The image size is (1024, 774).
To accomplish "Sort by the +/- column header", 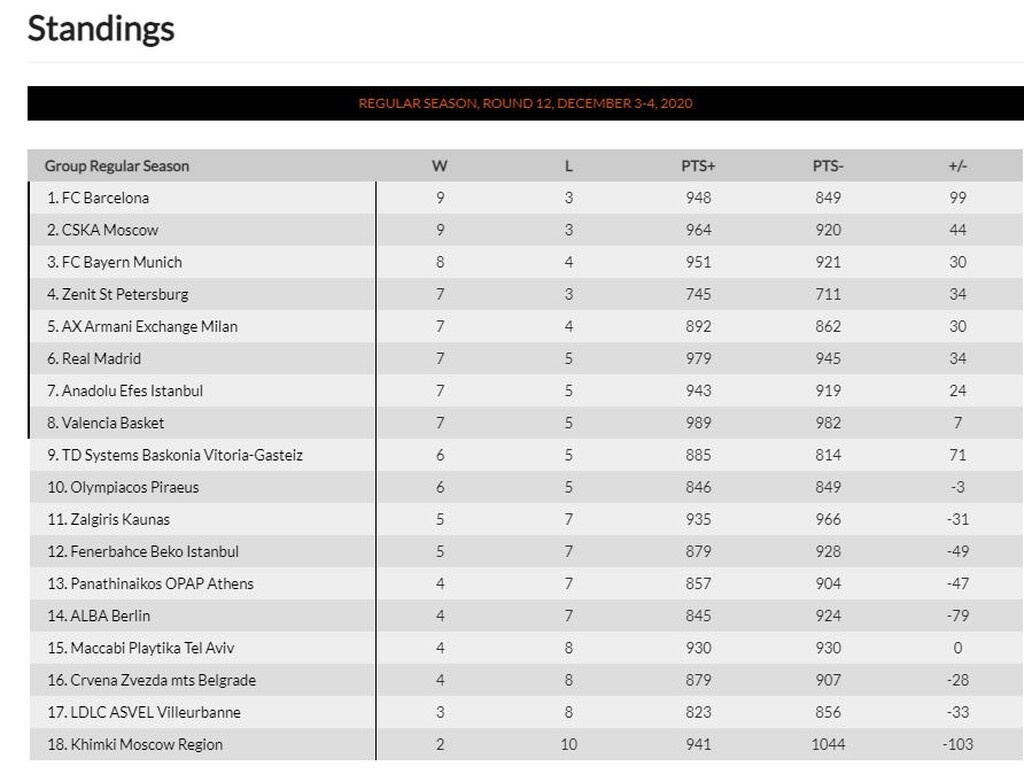I will (x=957, y=166).
